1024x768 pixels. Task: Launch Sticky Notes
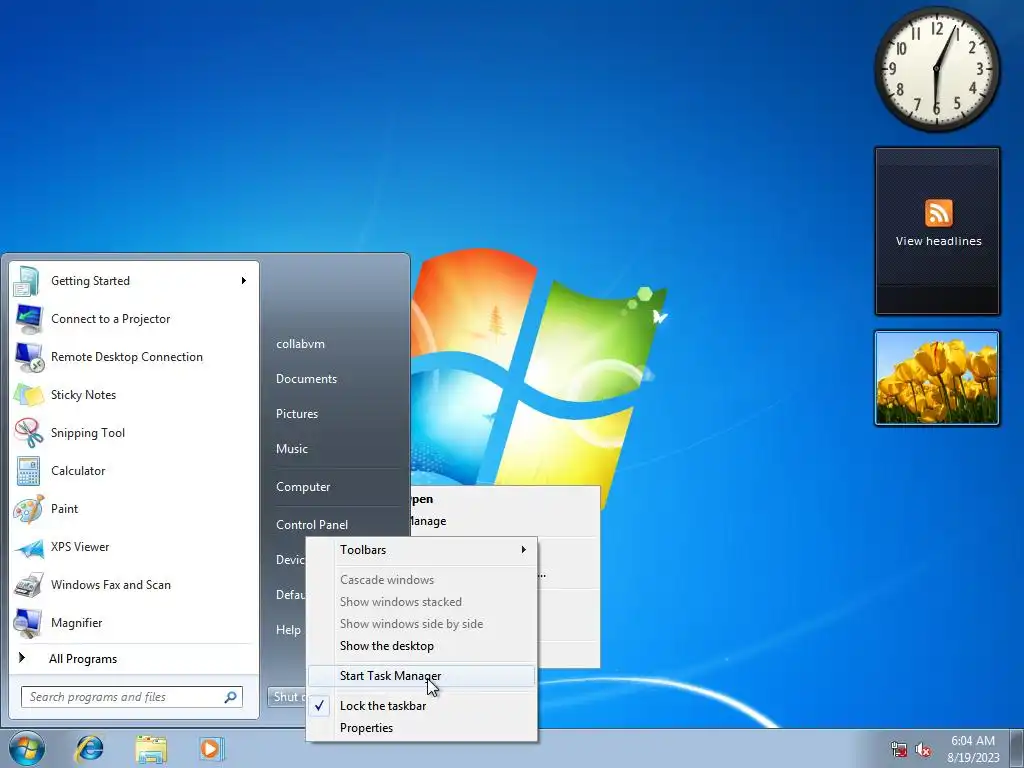pos(134,394)
